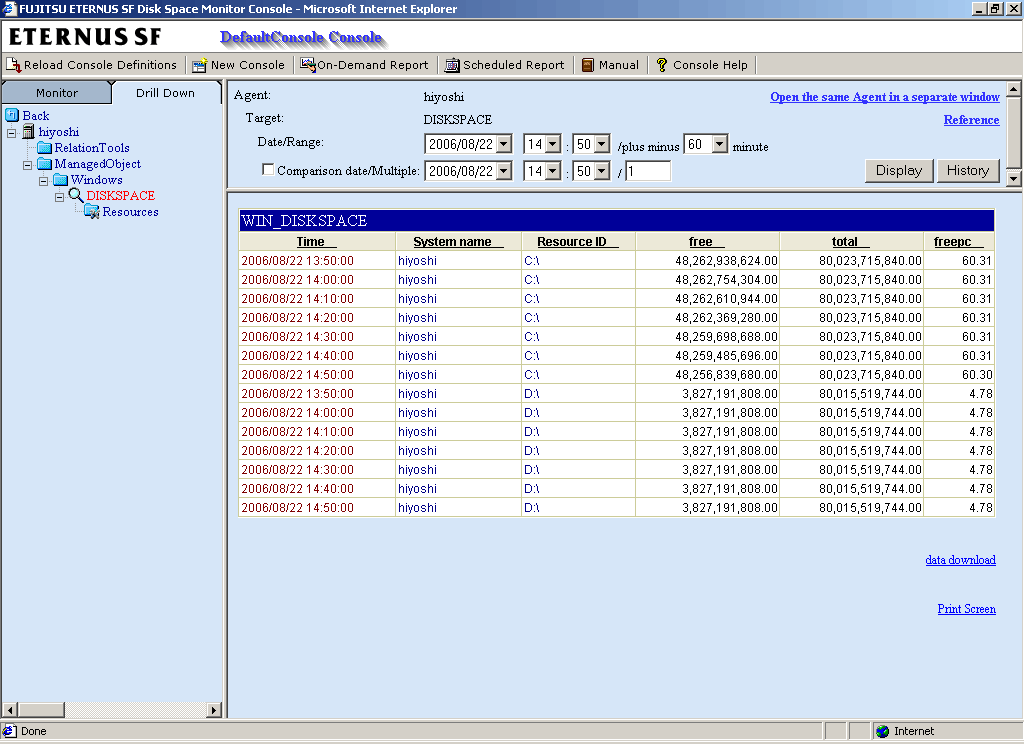Select the RelationTools tree item
Screen dimensions: 1024x744
click(92, 148)
